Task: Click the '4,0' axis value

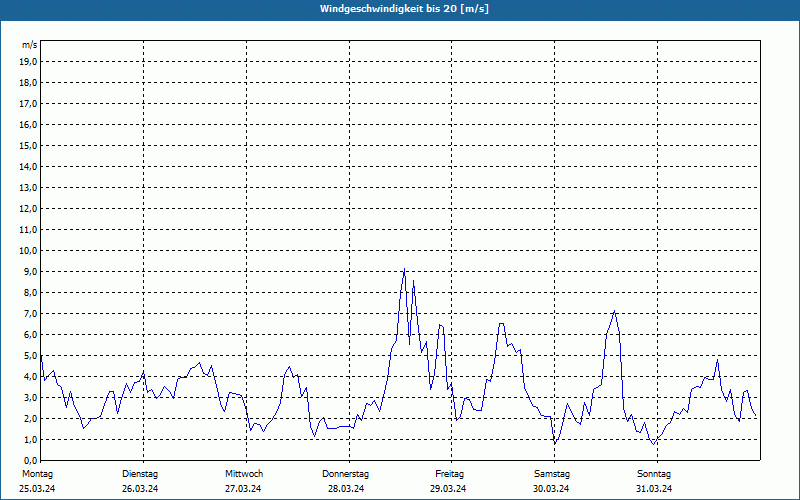Action: pyautogui.click(x=30, y=377)
